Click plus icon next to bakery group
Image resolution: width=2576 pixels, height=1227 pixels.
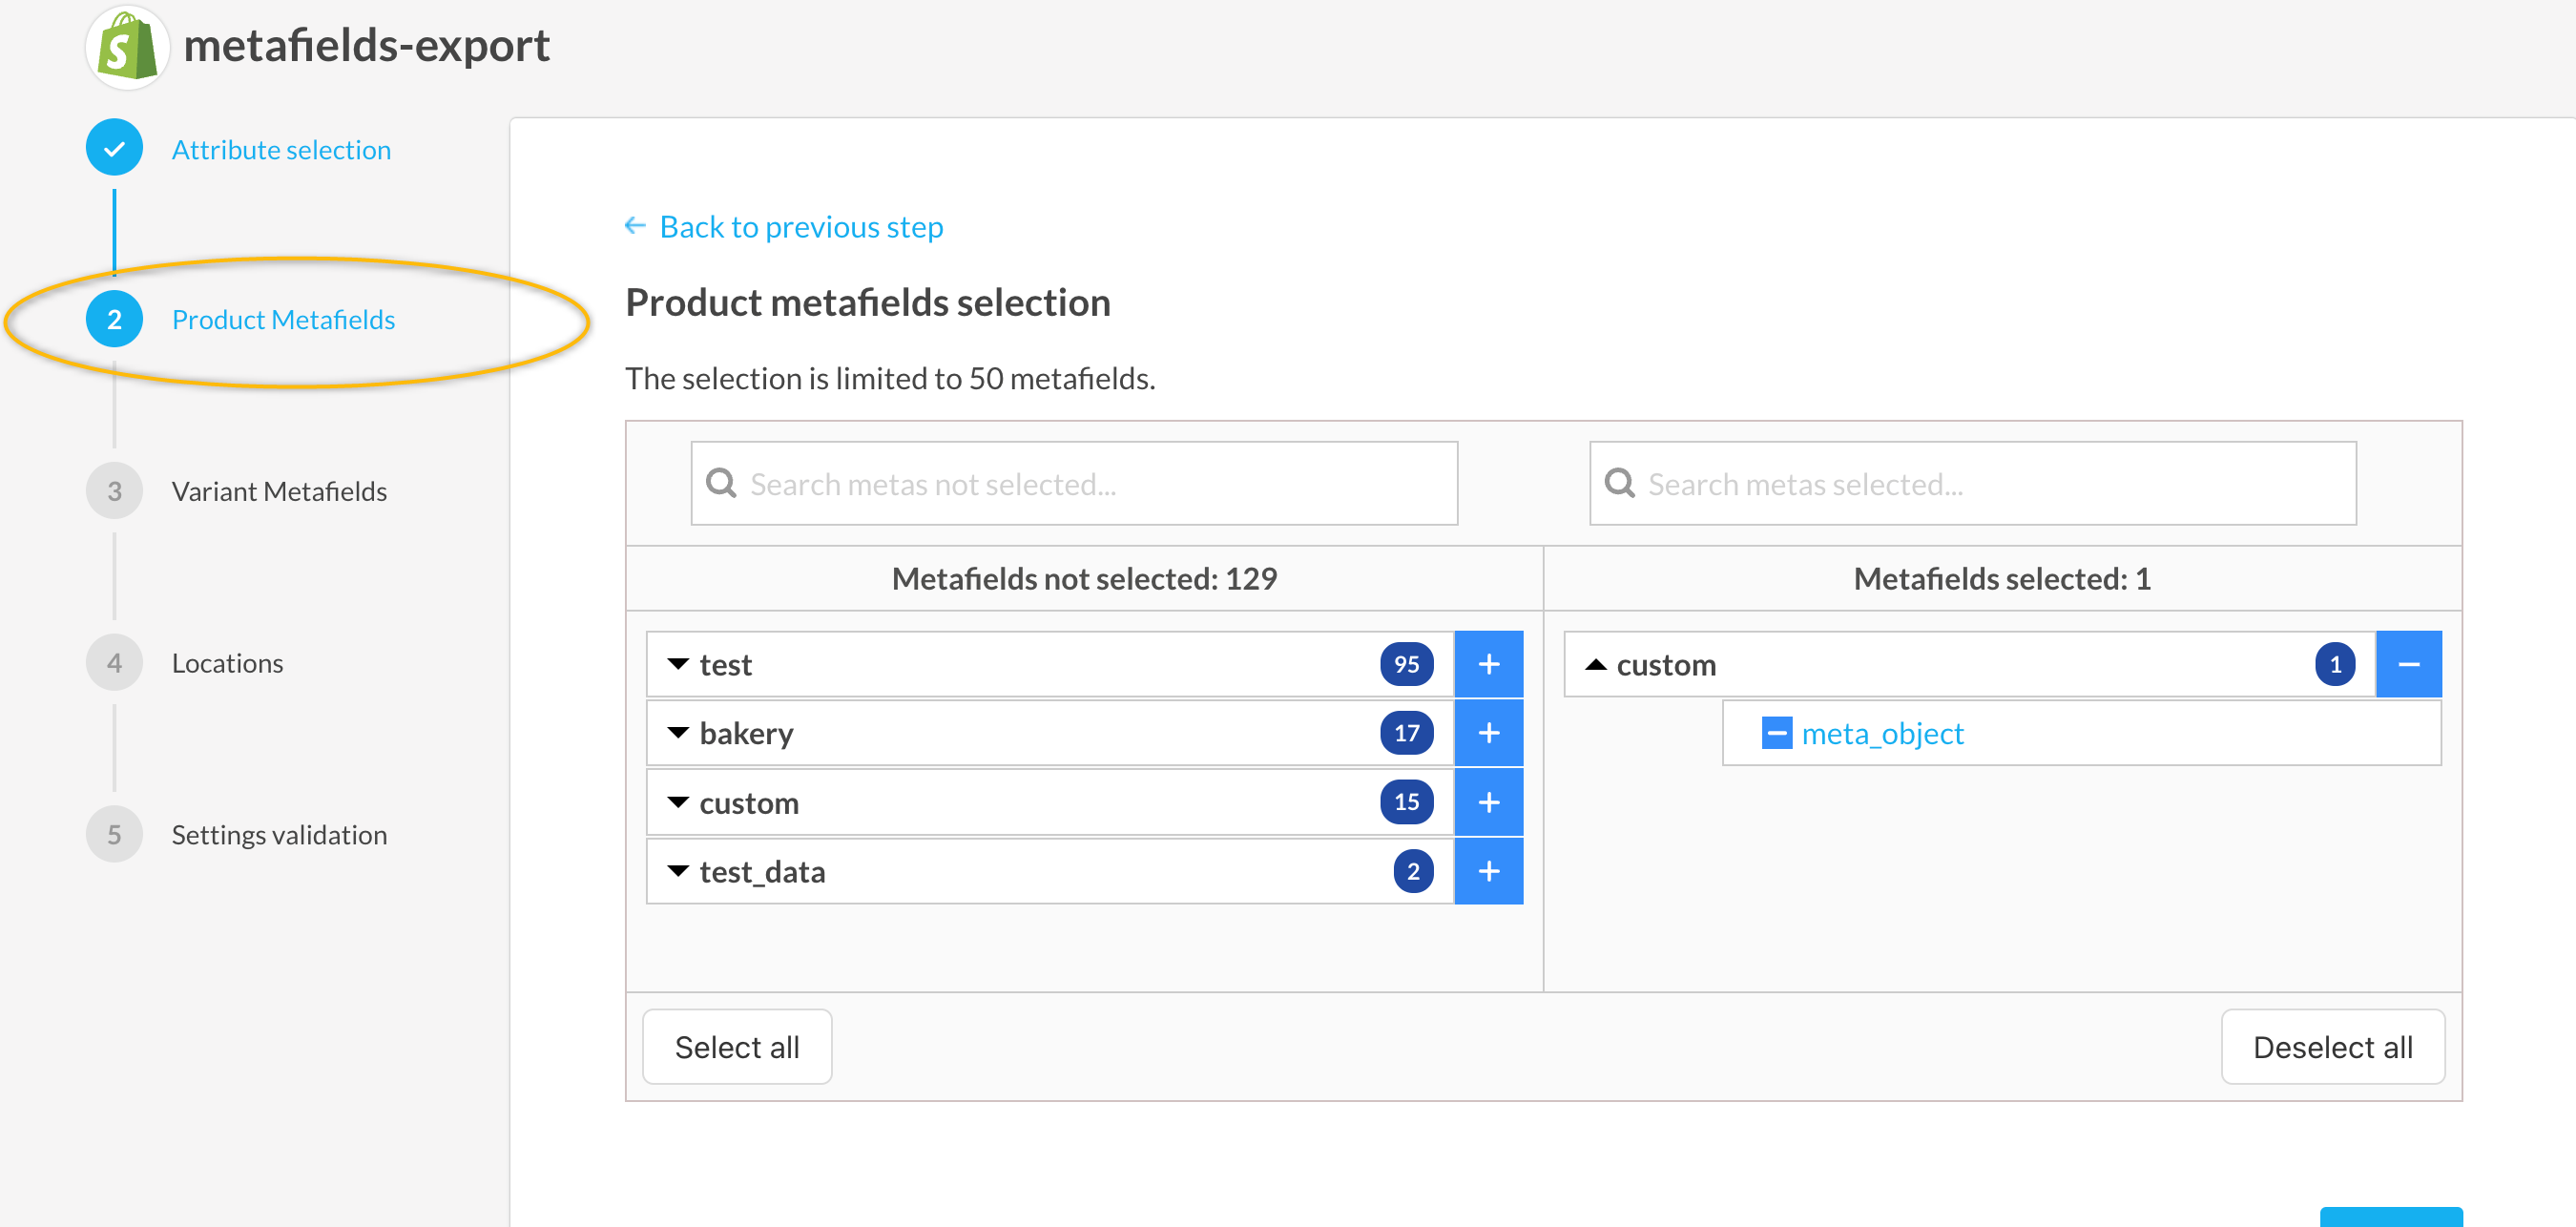(1487, 733)
